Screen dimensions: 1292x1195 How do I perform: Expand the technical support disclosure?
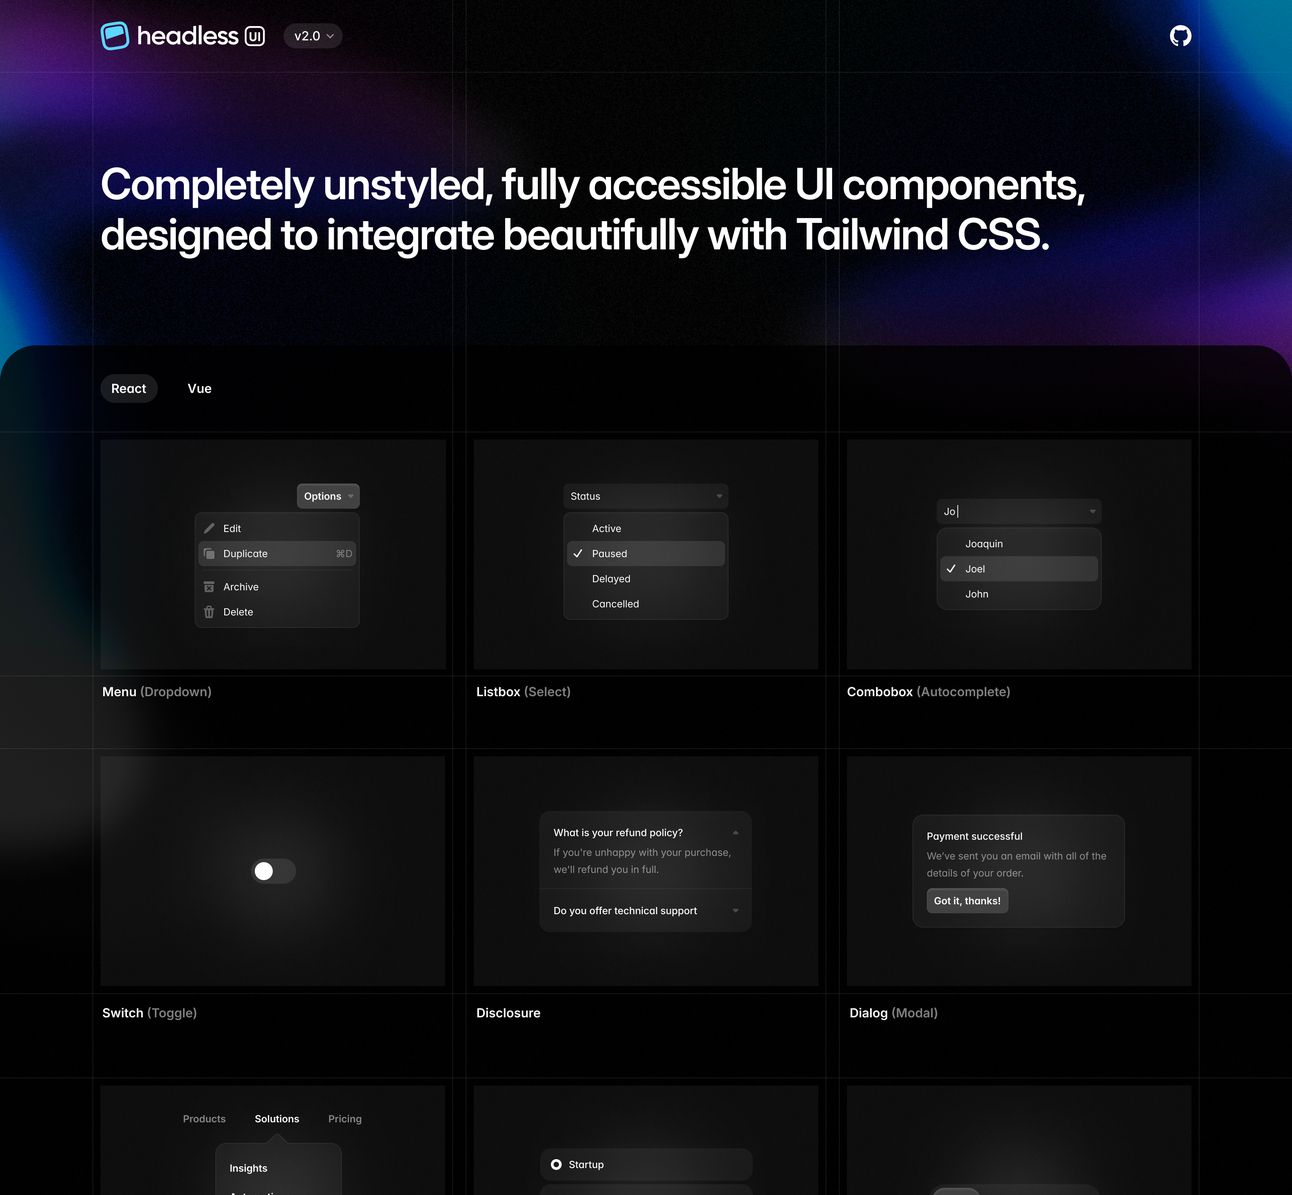(645, 910)
